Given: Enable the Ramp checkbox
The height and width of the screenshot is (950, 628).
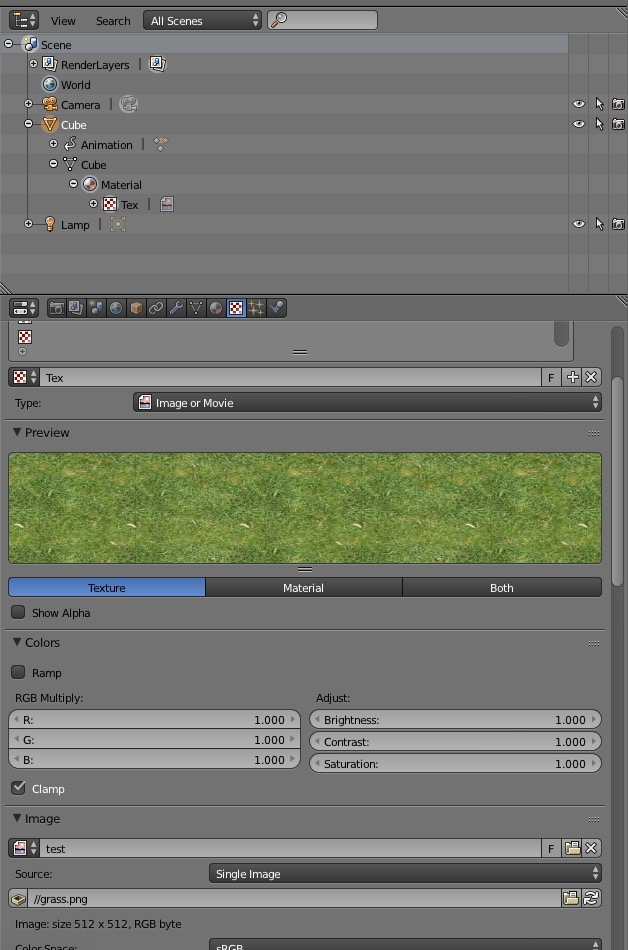Looking at the screenshot, I should click(18, 672).
